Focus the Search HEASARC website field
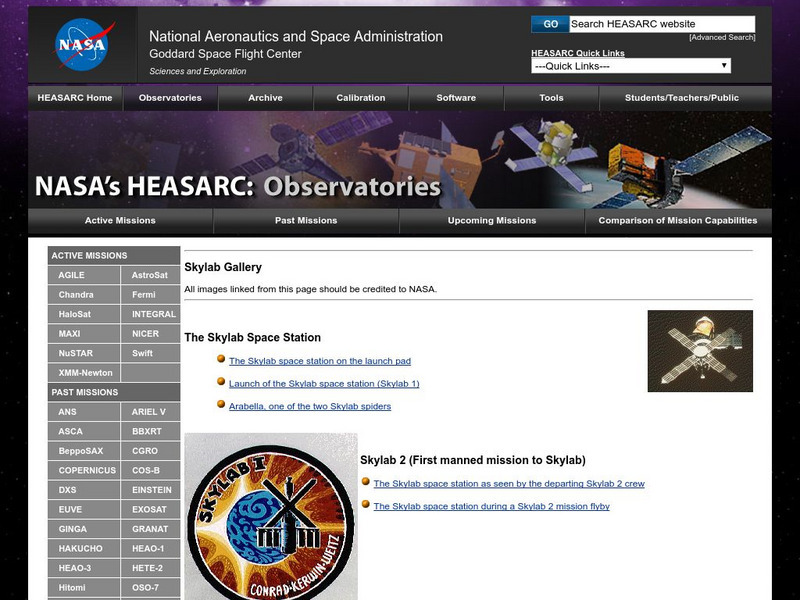The height and width of the screenshot is (600, 800). (x=662, y=24)
